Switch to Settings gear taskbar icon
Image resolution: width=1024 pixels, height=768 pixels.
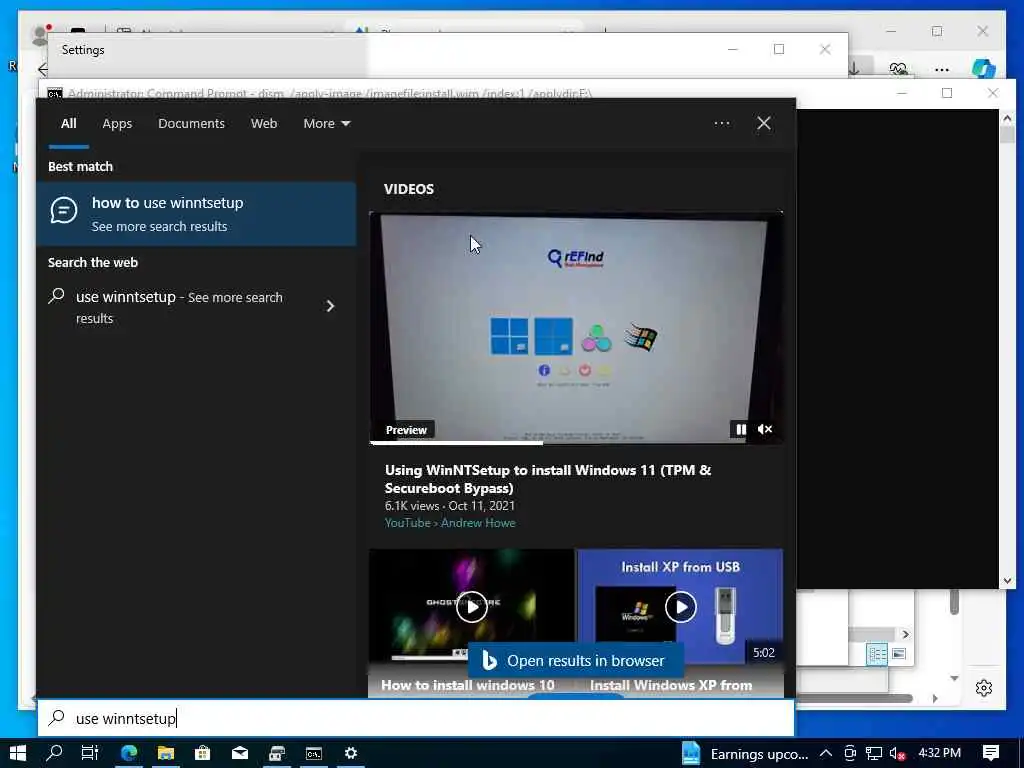(x=351, y=754)
